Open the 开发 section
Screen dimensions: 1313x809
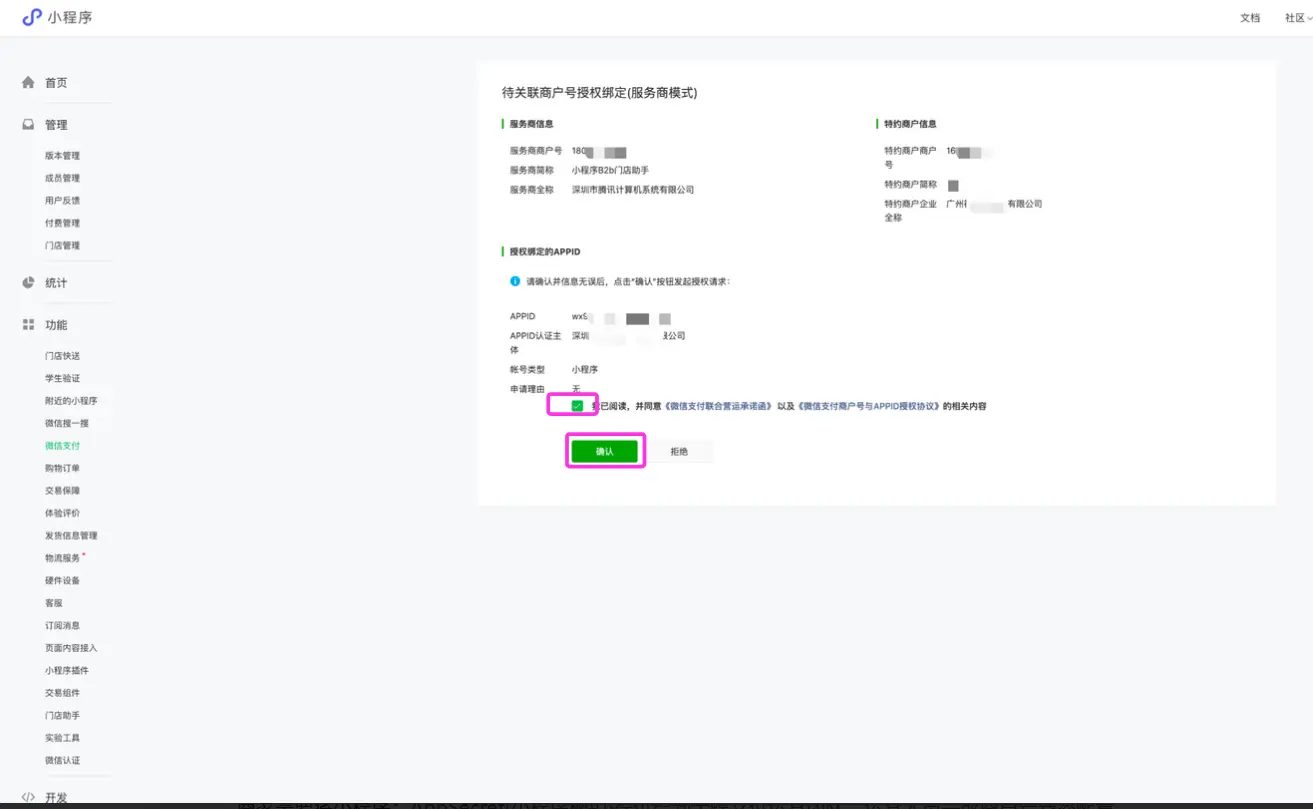(x=56, y=798)
